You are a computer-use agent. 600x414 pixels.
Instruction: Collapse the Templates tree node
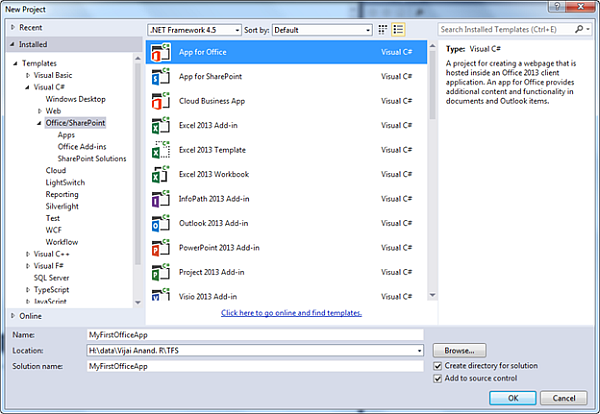[x=16, y=63]
